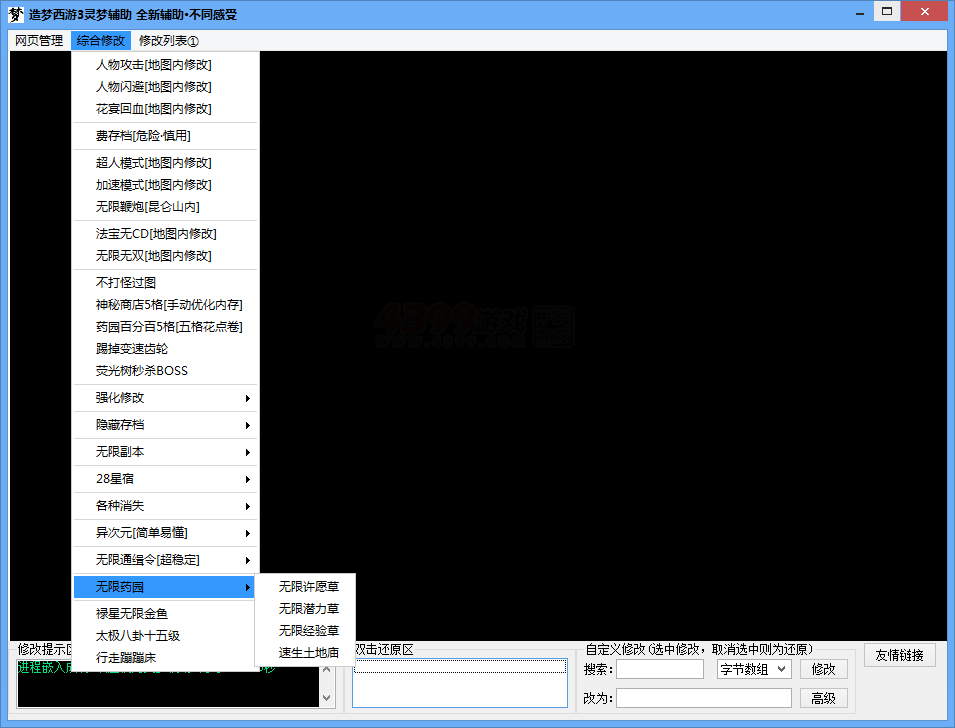Expand the 无限副本 submenu
The height and width of the screenshot is (728, 955).
[x=166, y=451]
